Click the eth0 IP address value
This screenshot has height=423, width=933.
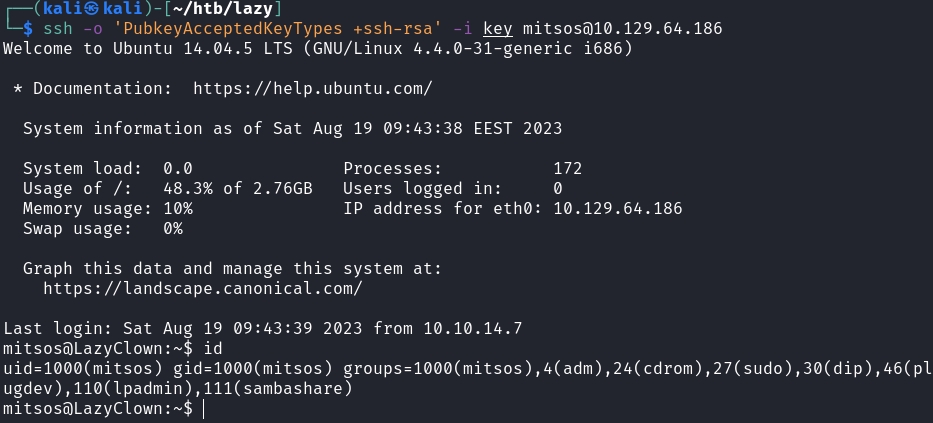[617, 208]
